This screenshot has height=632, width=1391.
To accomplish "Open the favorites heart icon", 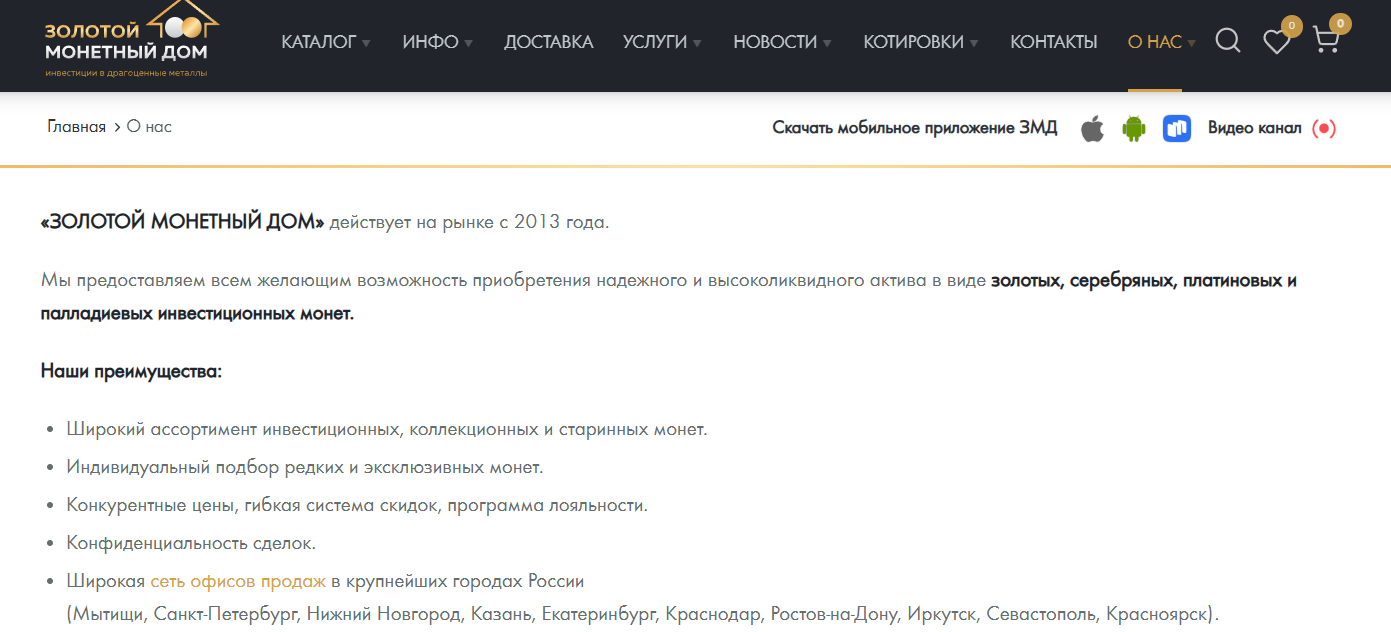I will (x=1276, y=42).
